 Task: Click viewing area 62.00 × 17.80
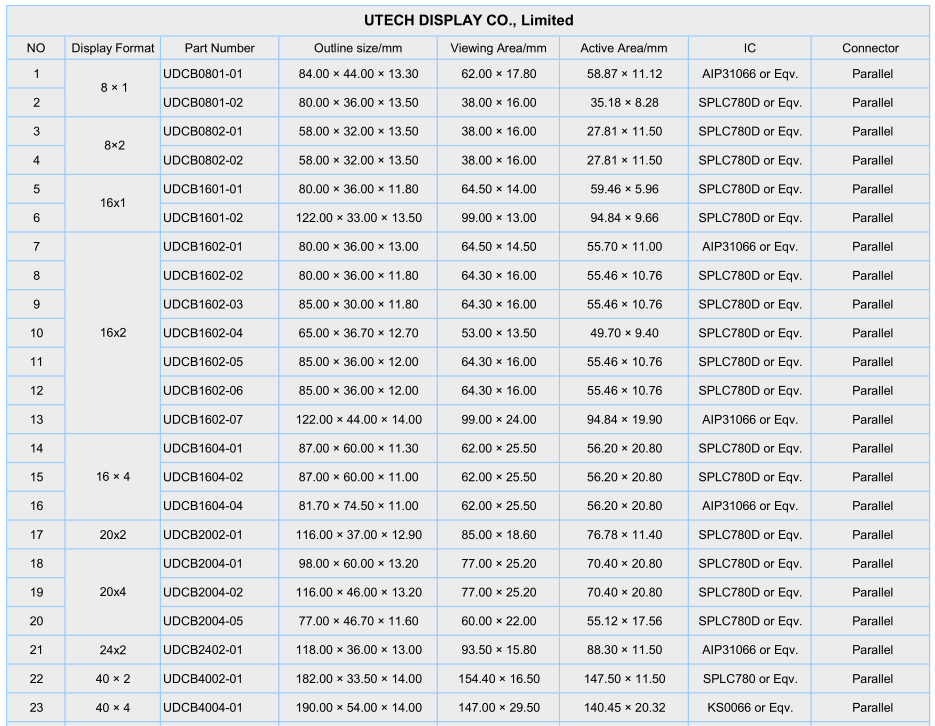499,74
